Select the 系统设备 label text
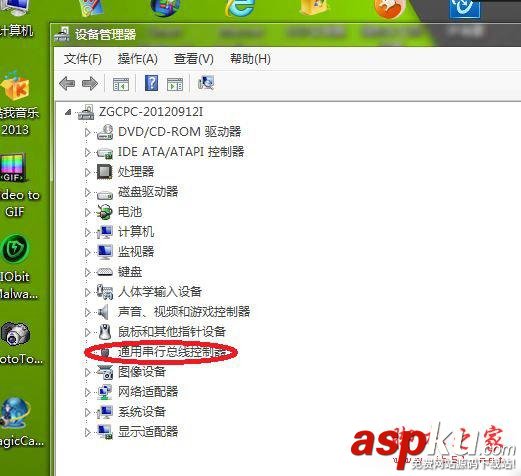521x476 pixels. tap(142, 412)
